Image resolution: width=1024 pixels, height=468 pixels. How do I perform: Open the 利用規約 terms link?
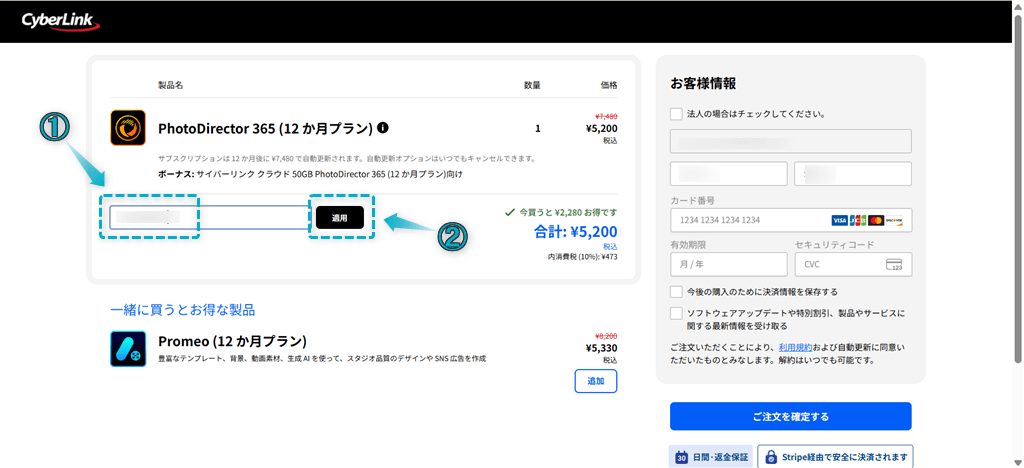coord(795,347)
